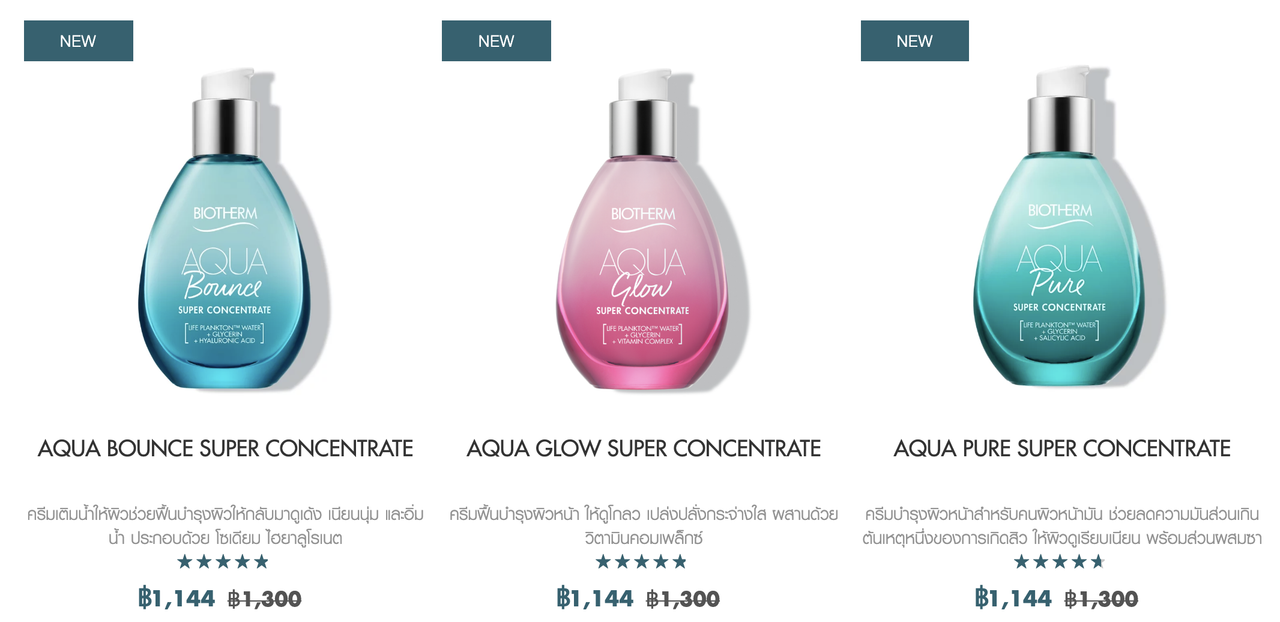Open the green Aqua Pure bottle image

point(1060,228)
